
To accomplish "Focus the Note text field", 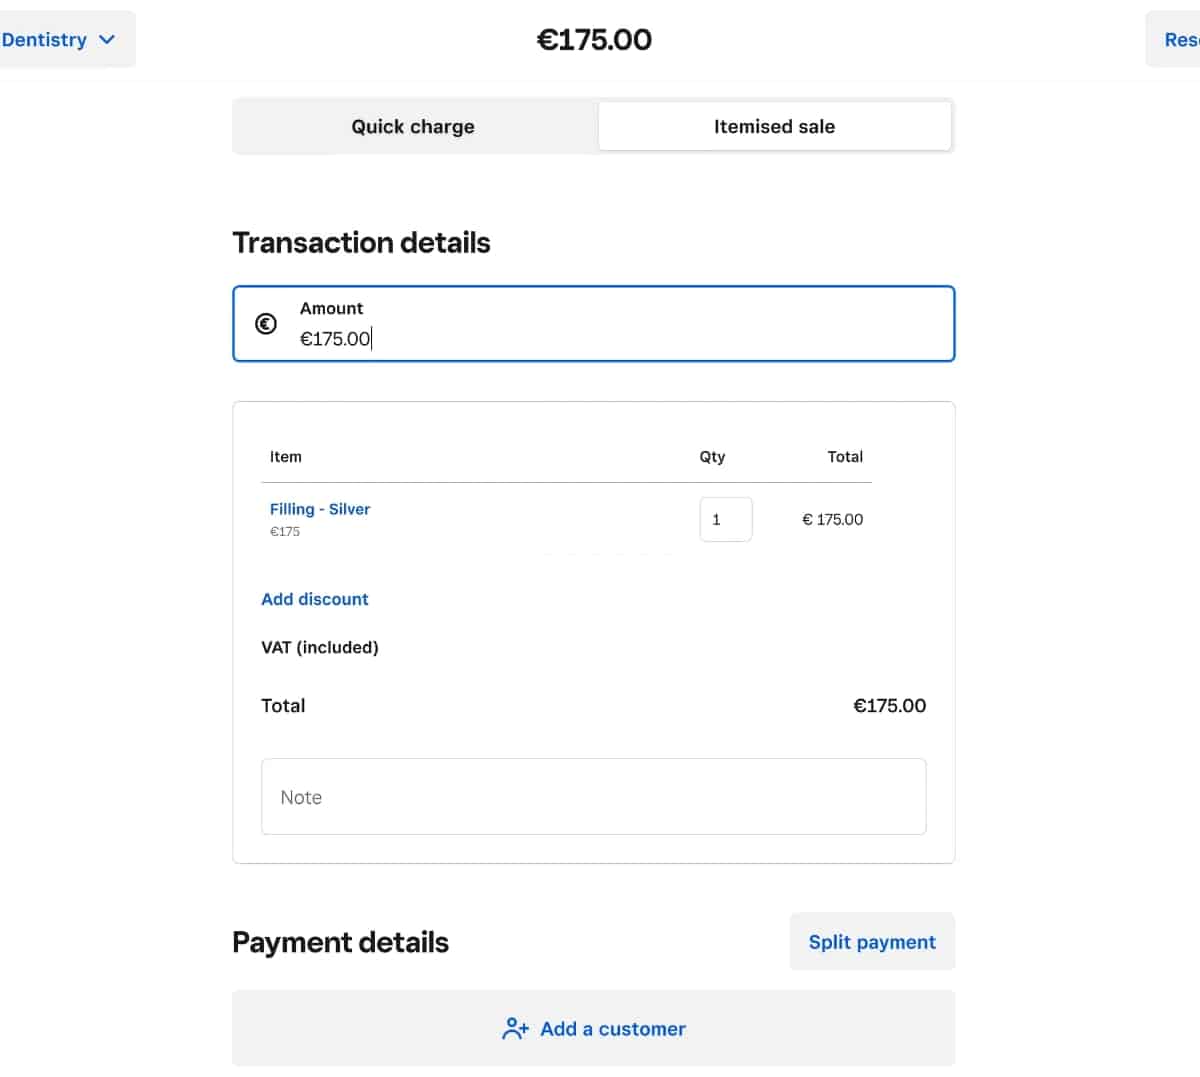I will (594, 797).
